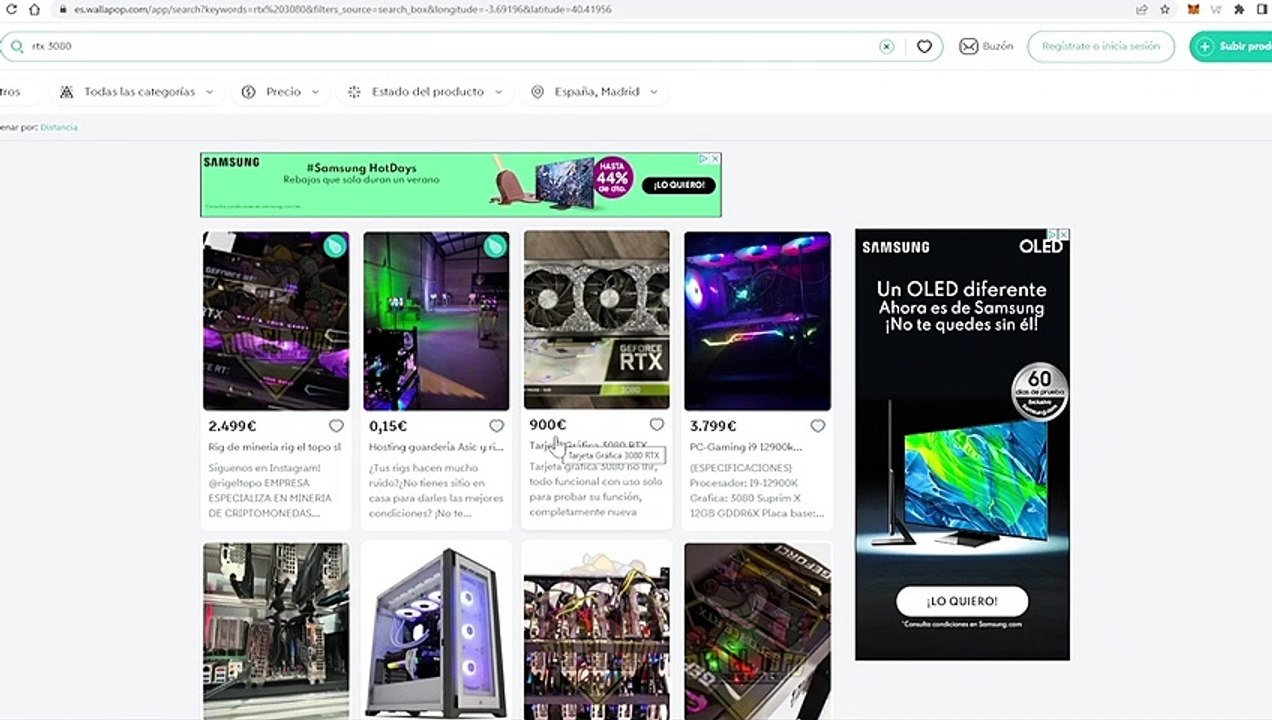Bookmark this page with the star icon

pyautogui.click(x=1165, y=9)
